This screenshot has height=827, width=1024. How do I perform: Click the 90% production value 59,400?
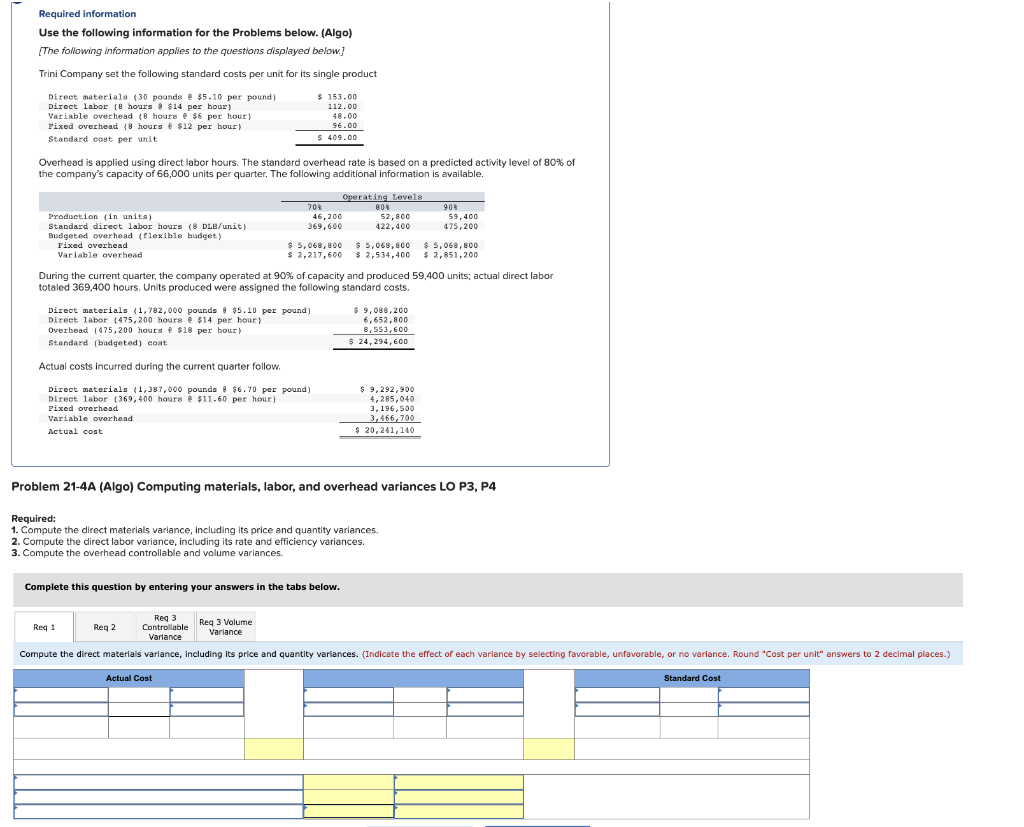pyautogui.click(x=463, y=216)
